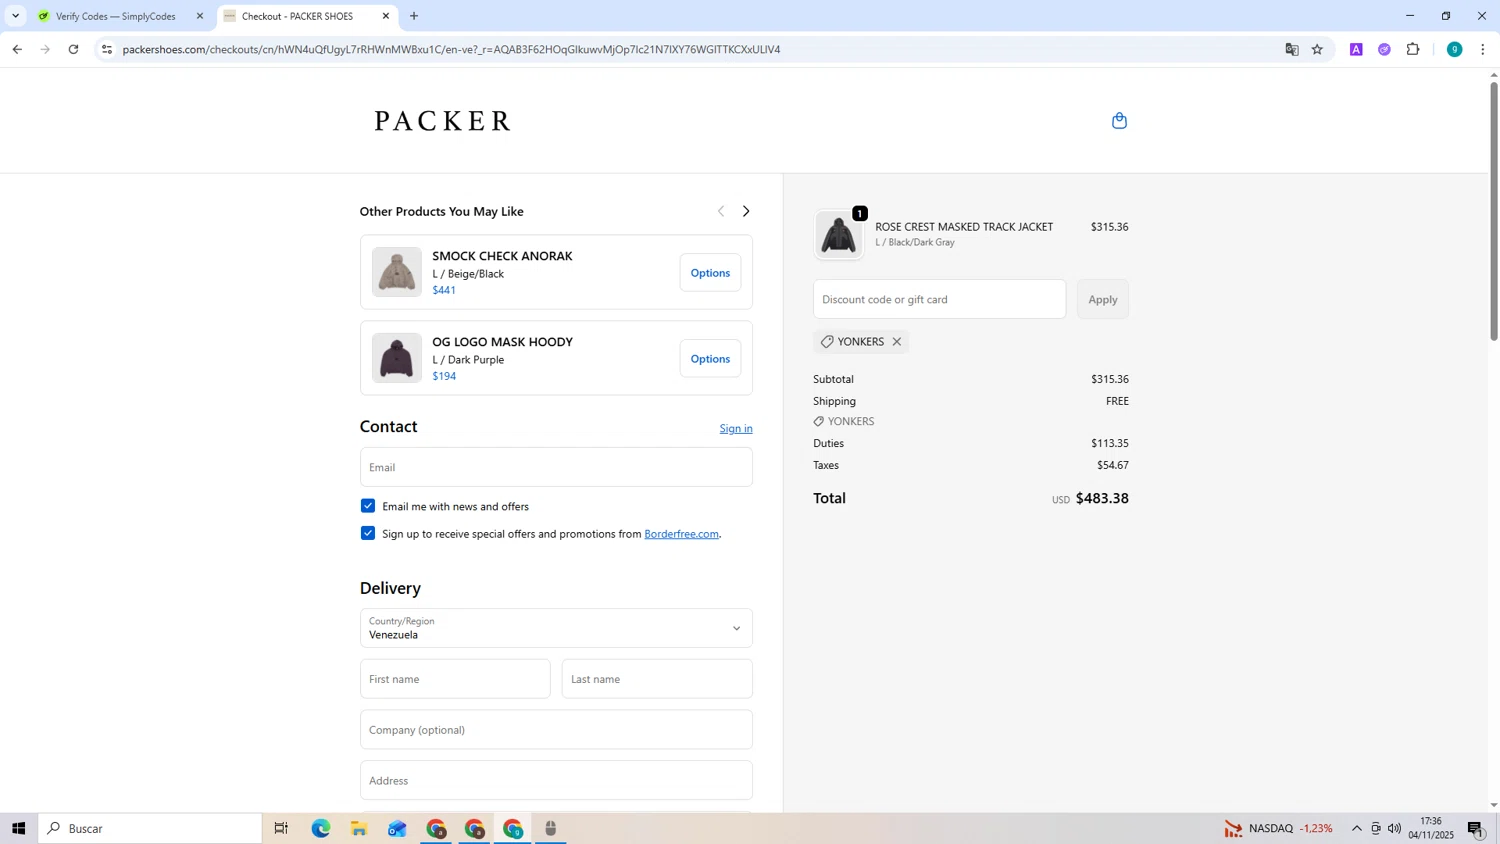Close the Verify Codes SimplyCodes tab

(x=200, y=16)
